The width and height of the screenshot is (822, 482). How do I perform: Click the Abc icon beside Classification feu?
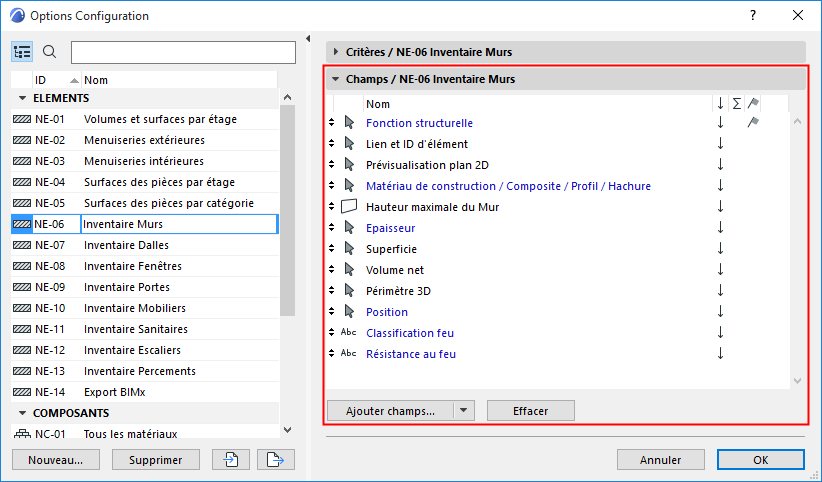pyautogui.click(x=349, y=333)
